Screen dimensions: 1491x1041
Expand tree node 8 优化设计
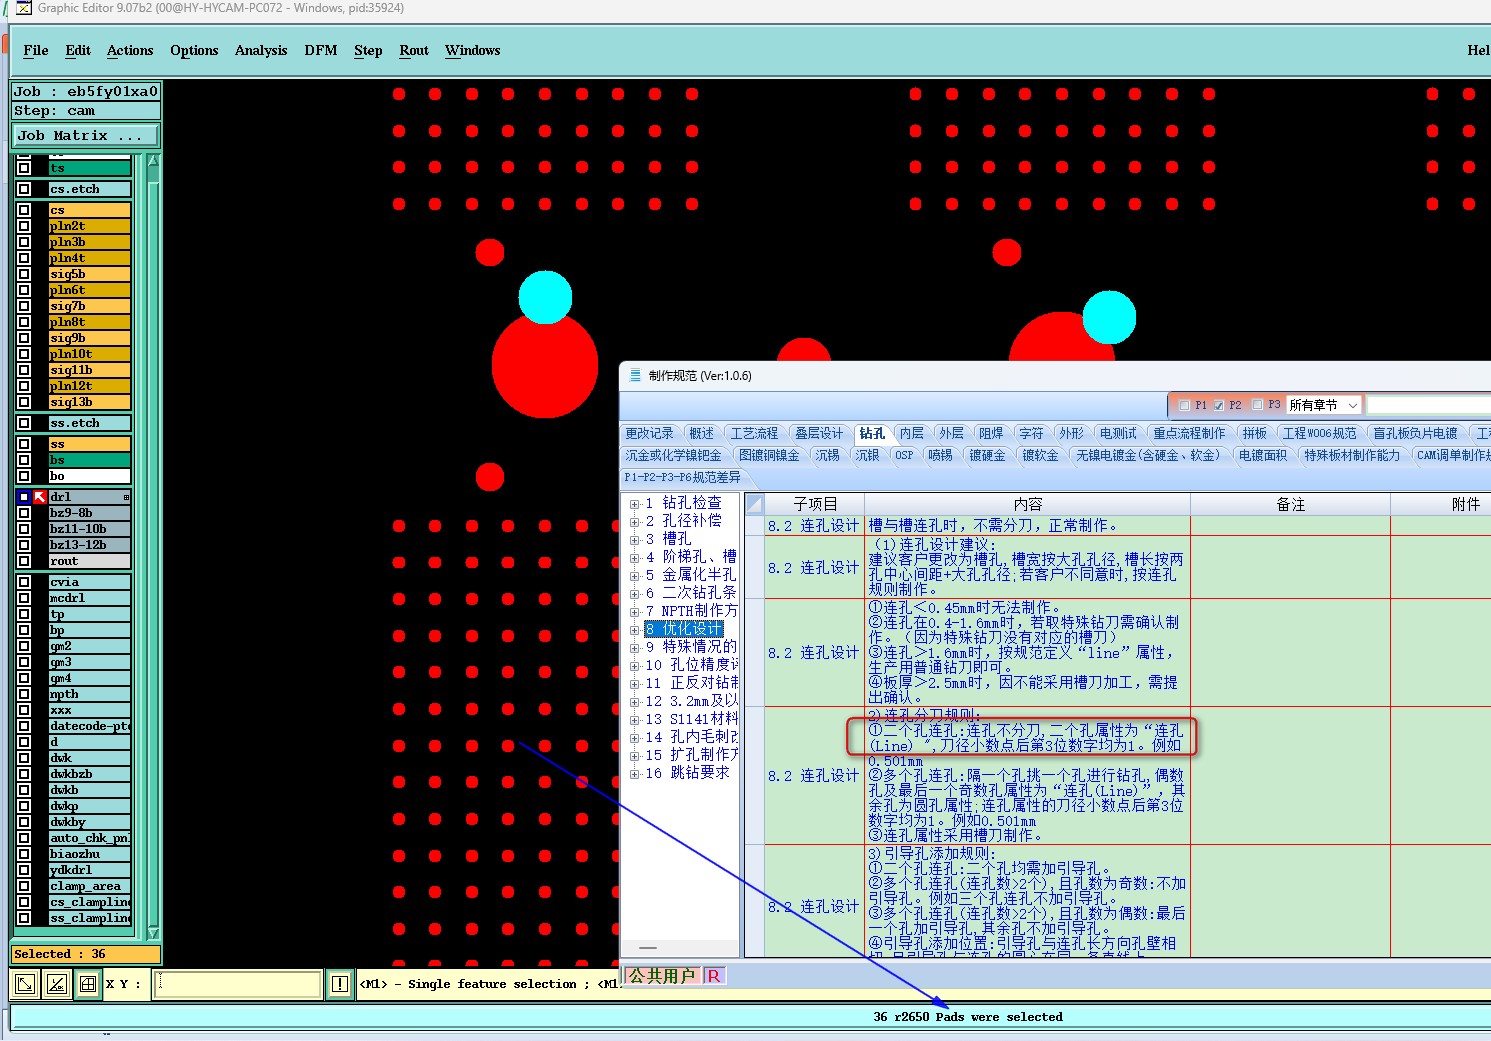point(634,630)
